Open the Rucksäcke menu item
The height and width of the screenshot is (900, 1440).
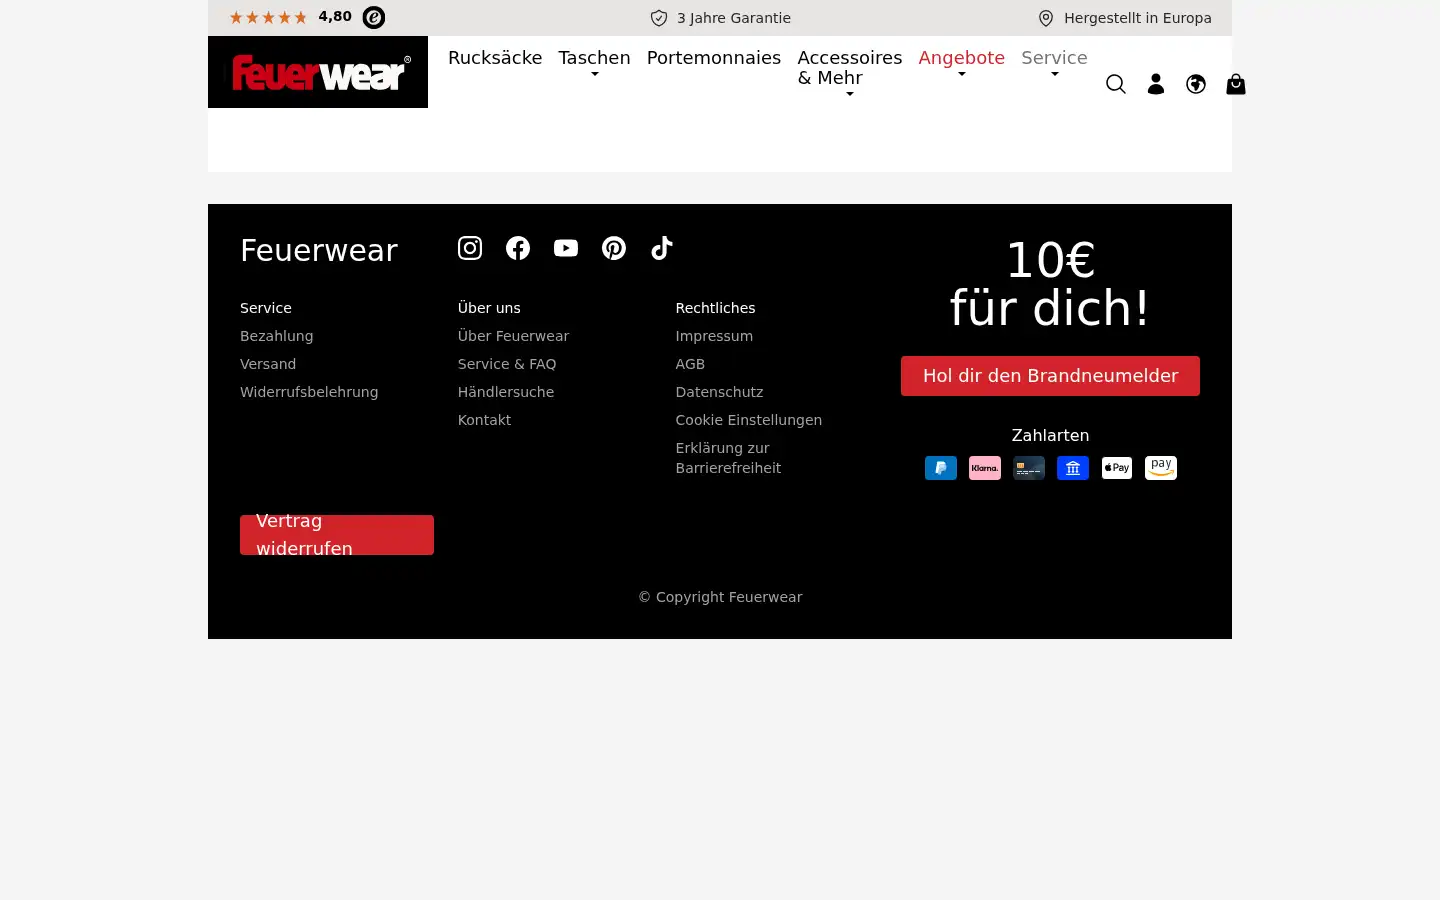click(x=495, y=58)
